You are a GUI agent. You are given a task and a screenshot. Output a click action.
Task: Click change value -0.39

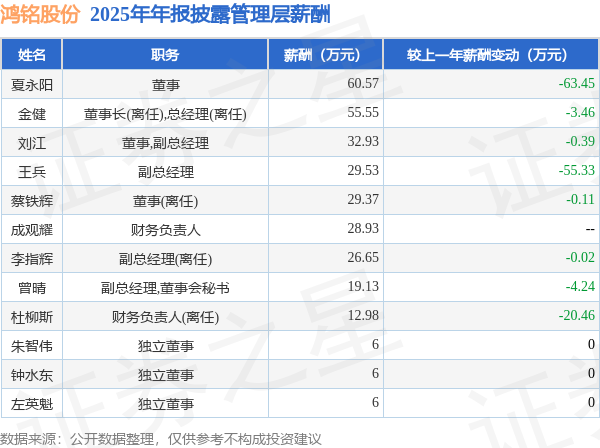click(580, 141)
